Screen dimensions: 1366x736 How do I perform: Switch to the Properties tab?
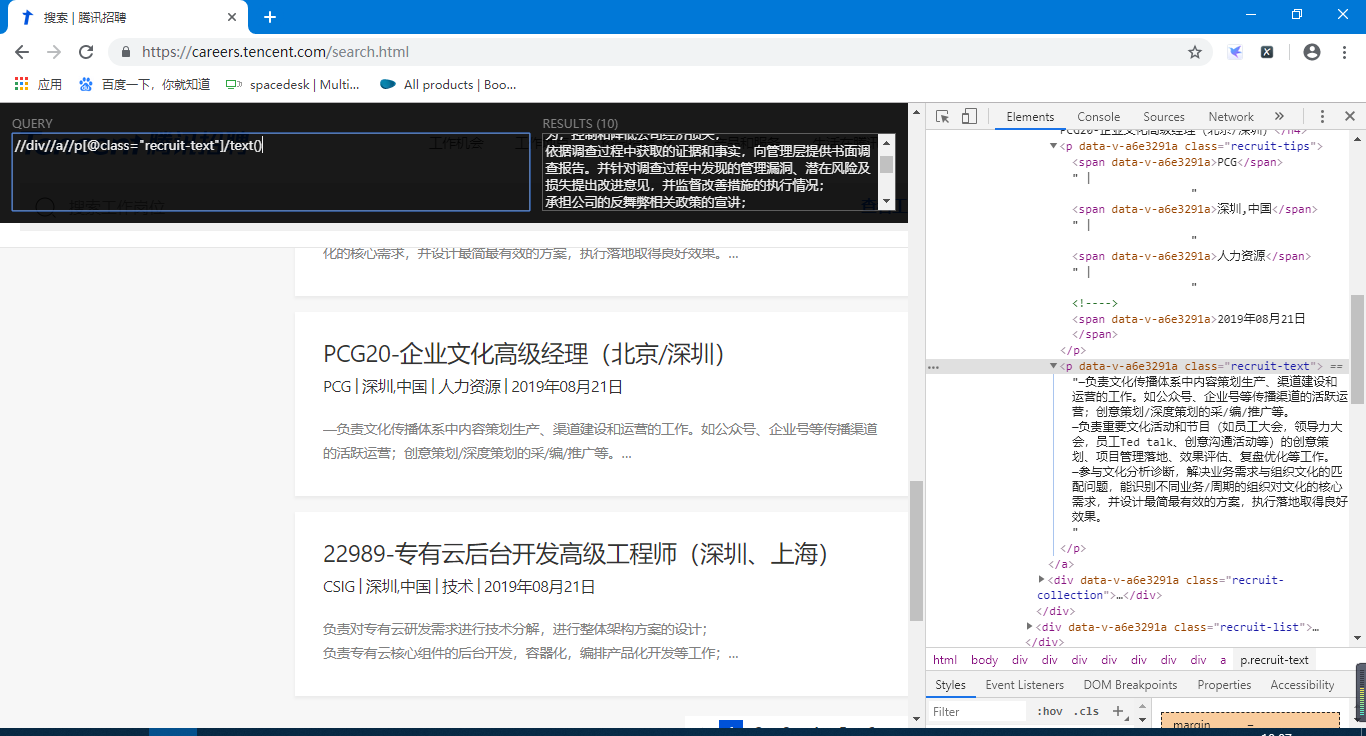tap(1224, 685)
